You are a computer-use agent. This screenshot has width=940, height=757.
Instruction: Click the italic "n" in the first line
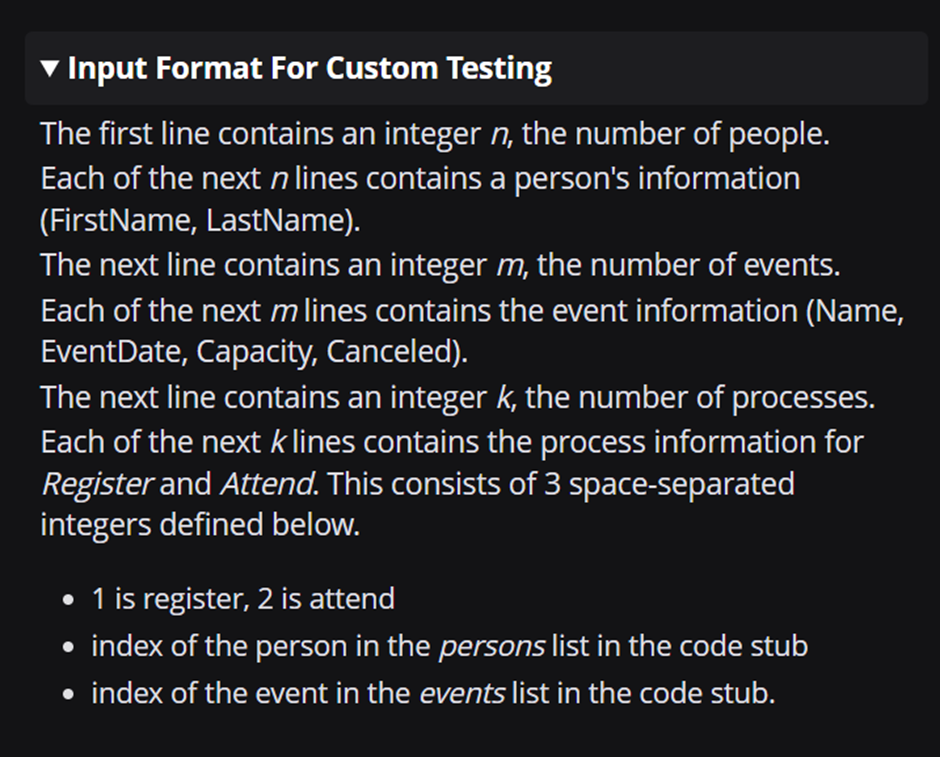498,134
